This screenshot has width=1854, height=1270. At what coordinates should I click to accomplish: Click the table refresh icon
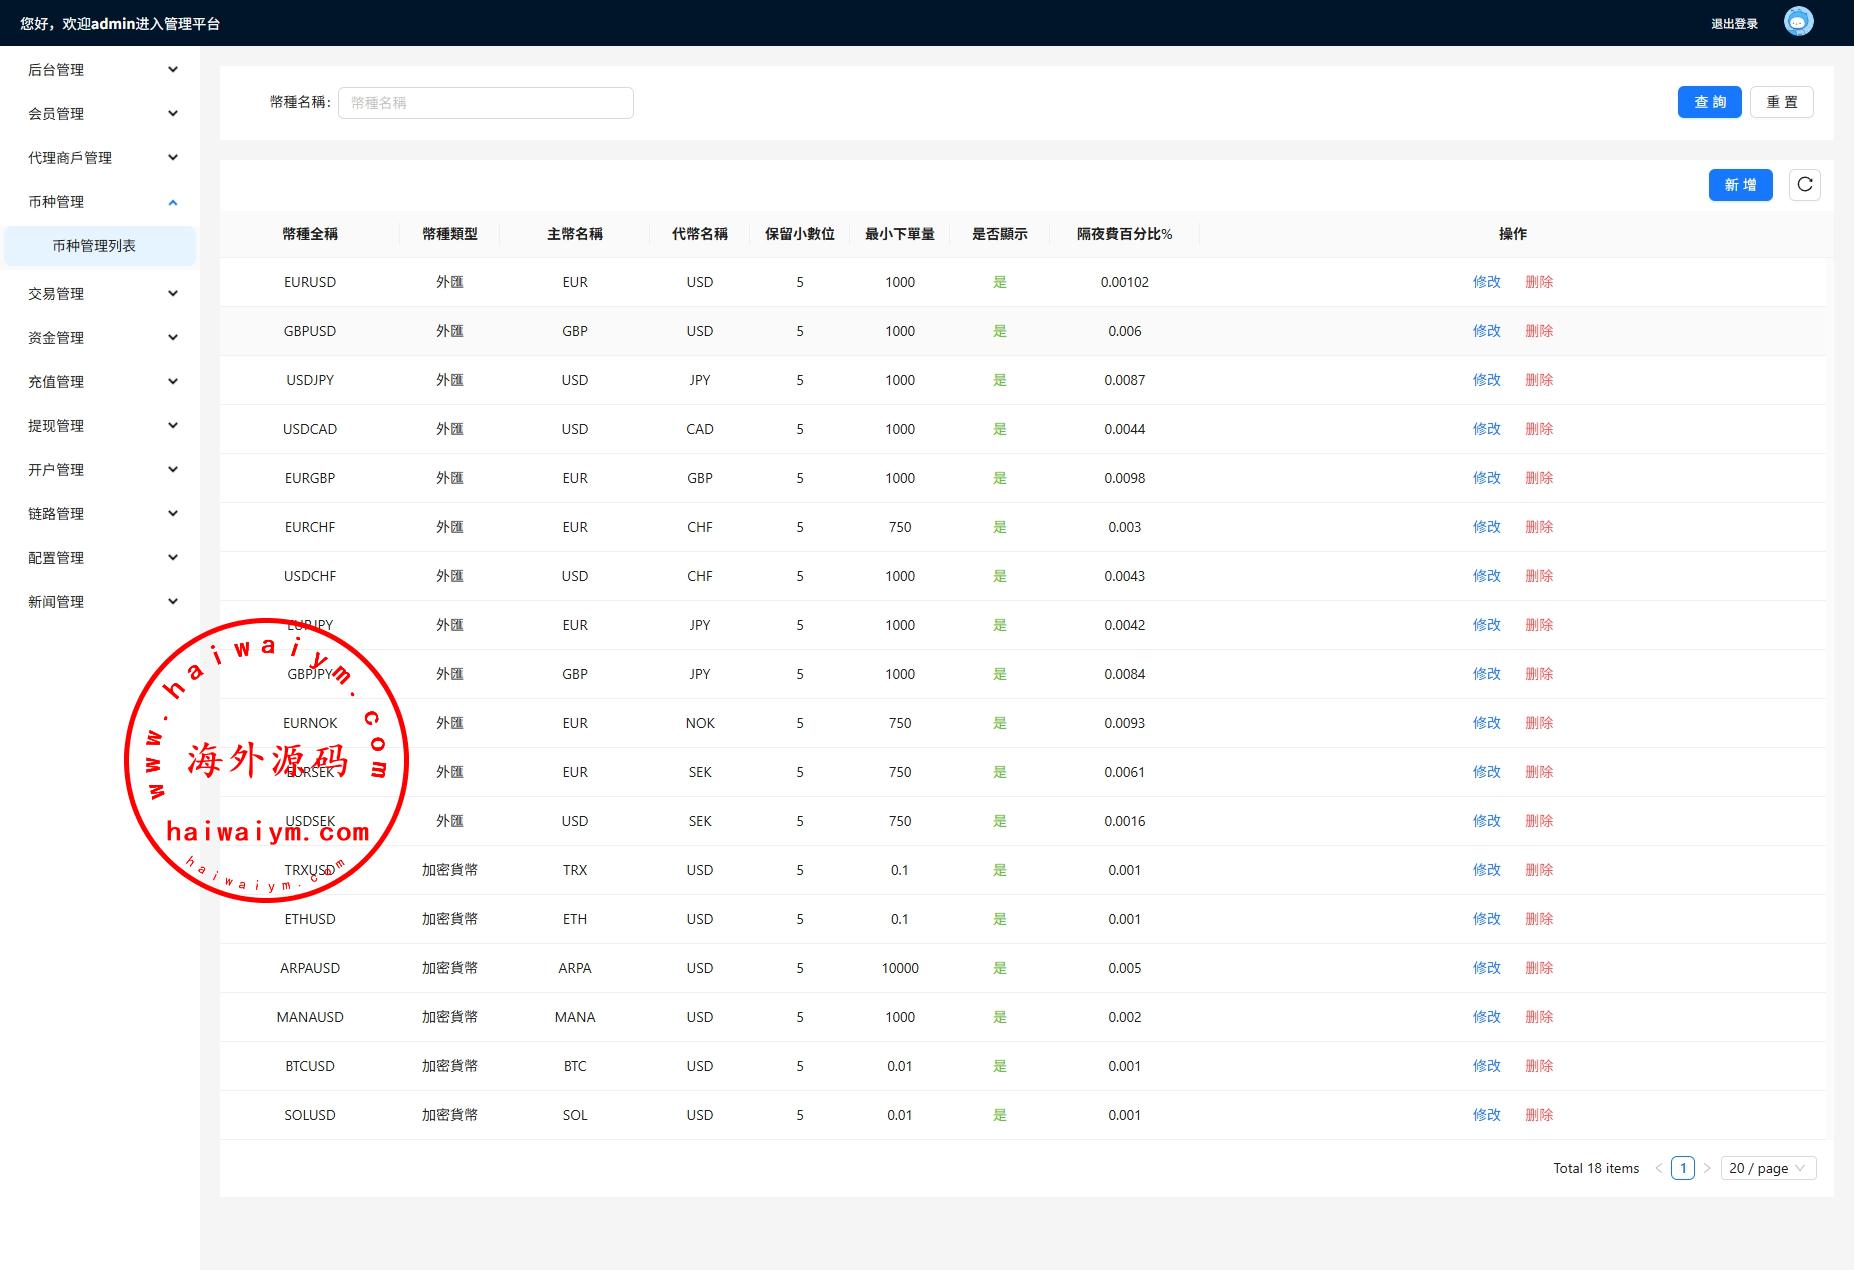point(1804,185)
